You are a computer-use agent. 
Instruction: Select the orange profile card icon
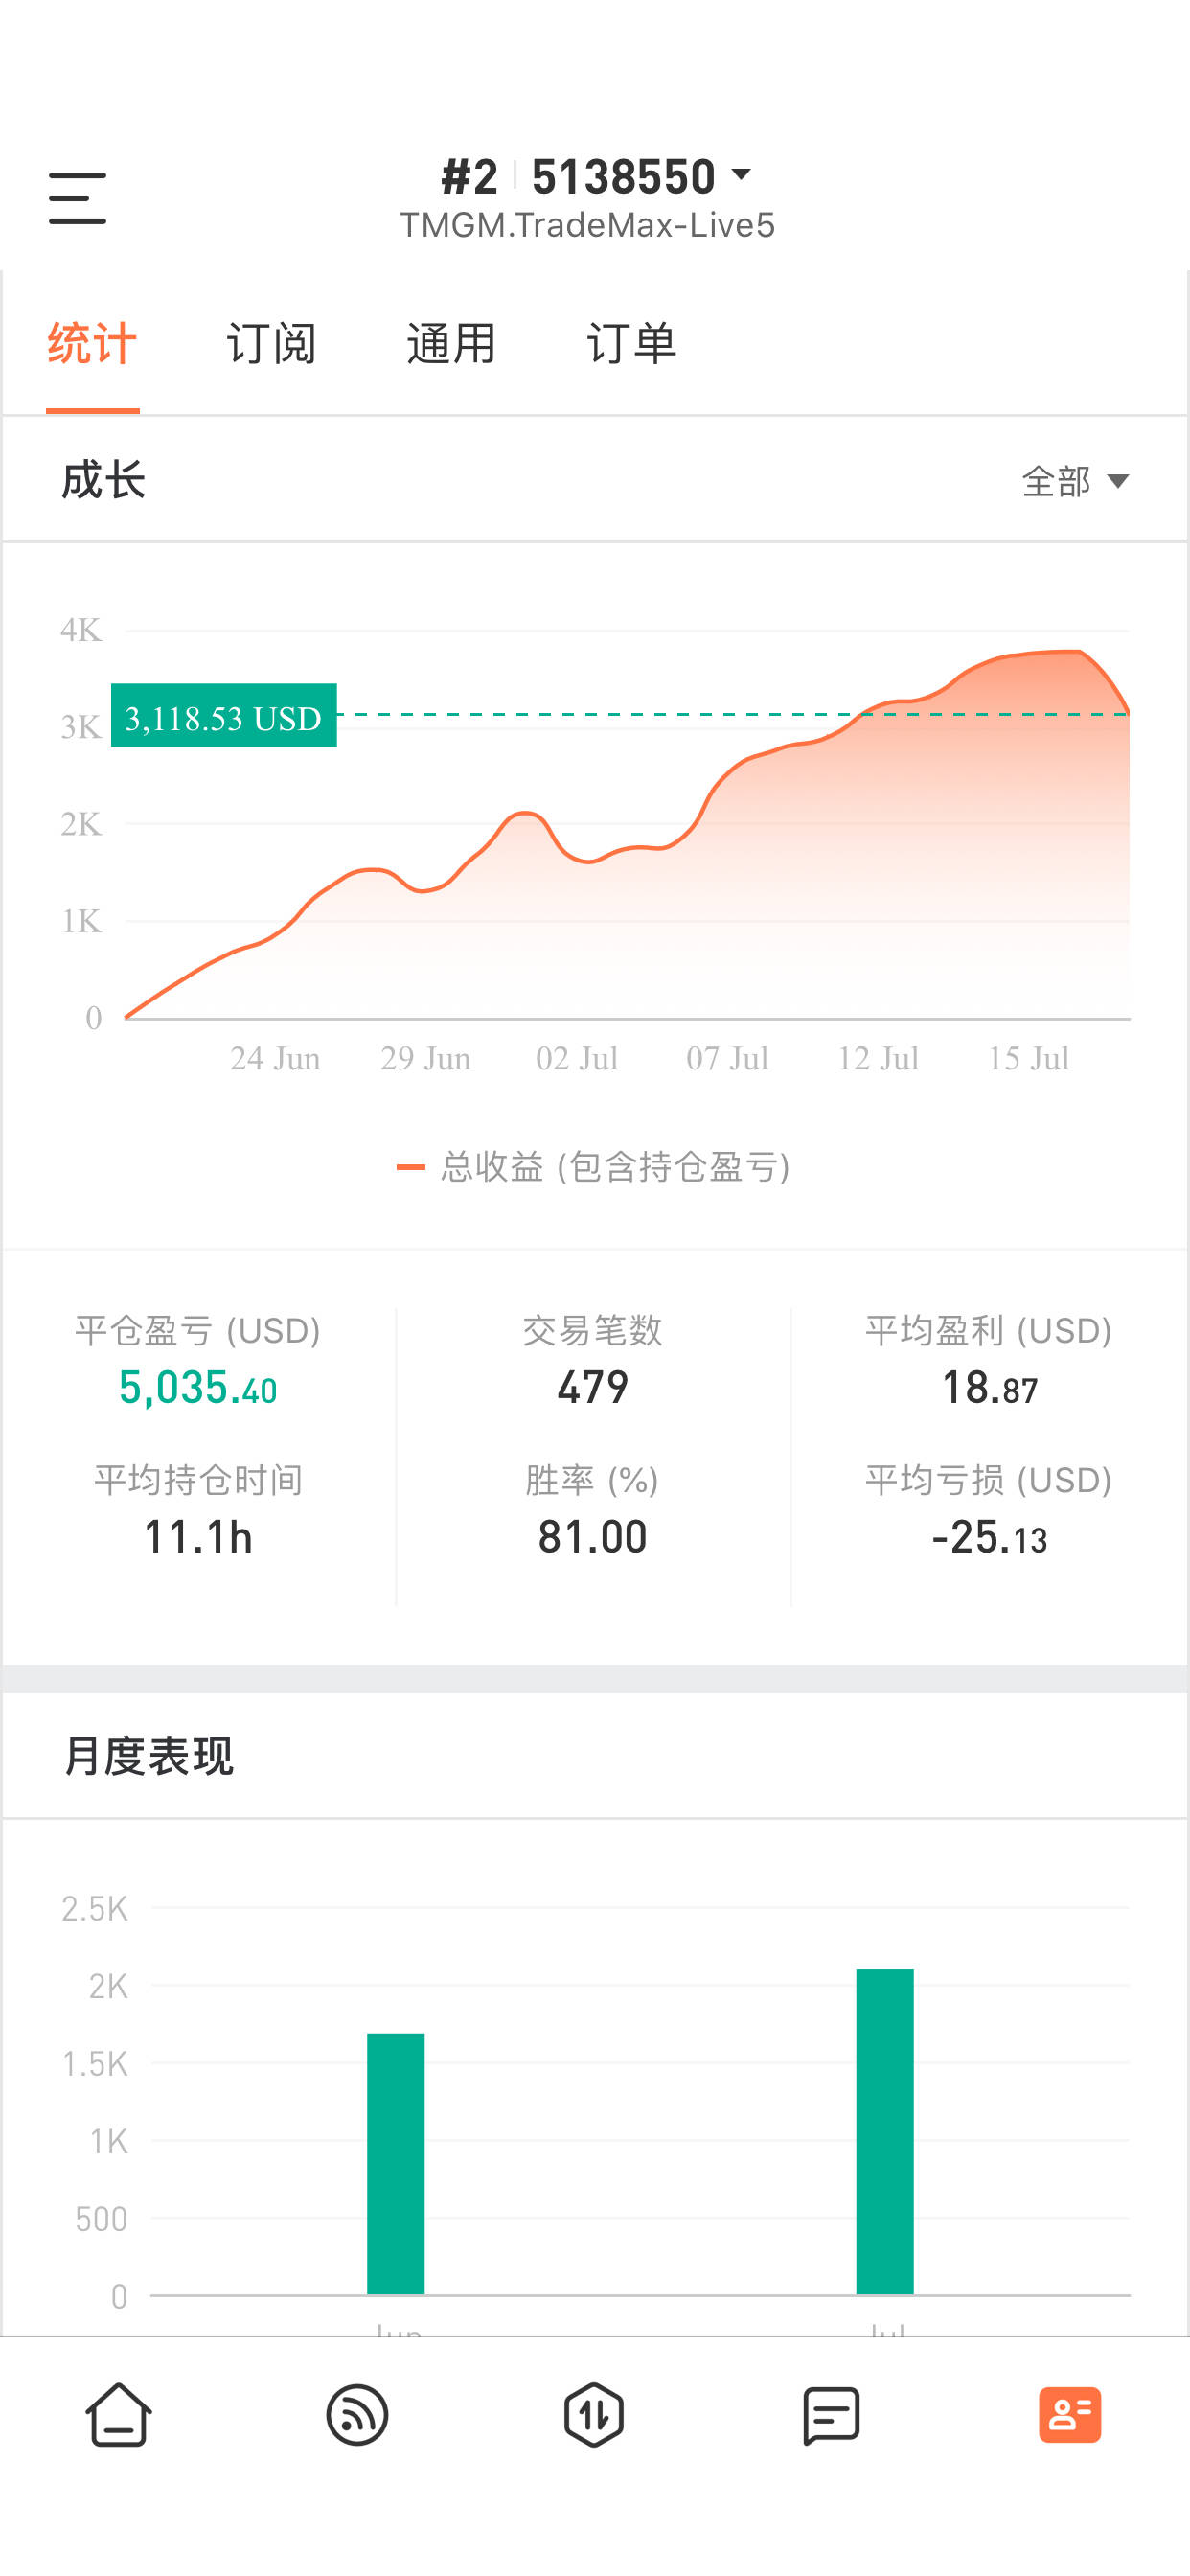point(1070,2415)
